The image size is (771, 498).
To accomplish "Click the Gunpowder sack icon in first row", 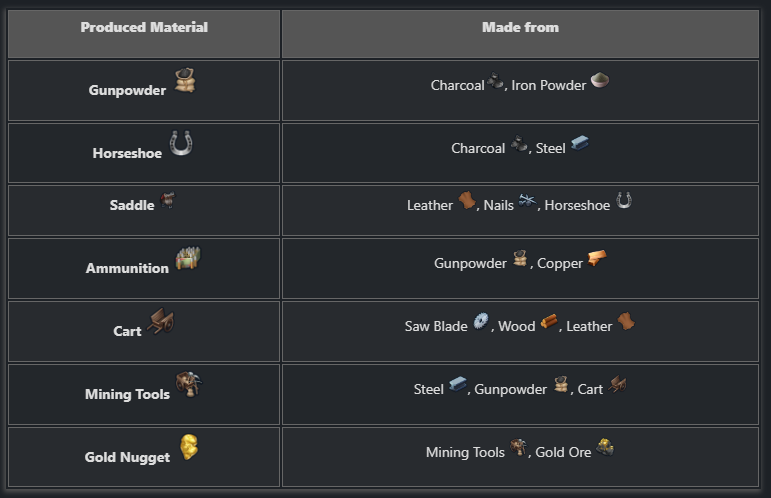I will click(185, 80).
